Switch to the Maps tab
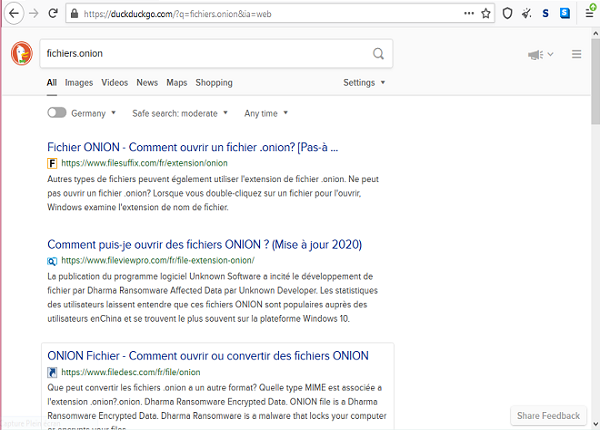 pos(177,83)
